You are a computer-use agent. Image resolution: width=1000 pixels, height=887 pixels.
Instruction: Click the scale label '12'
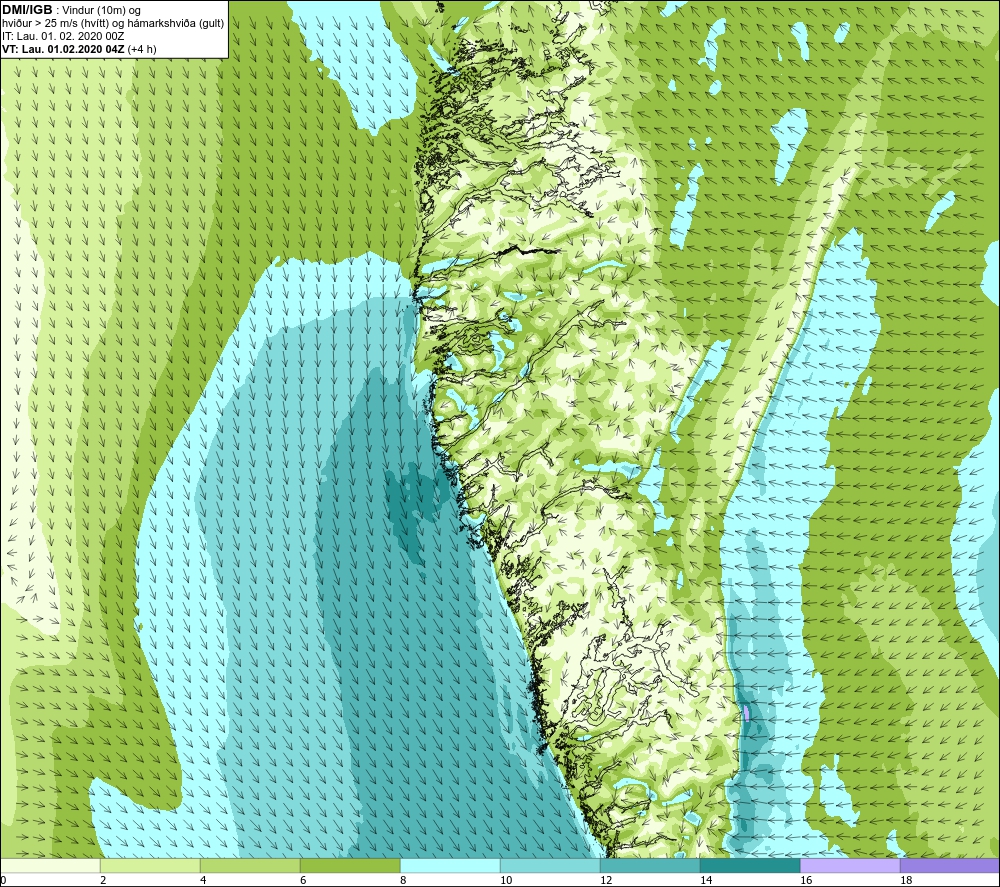[x=606, y=880]
